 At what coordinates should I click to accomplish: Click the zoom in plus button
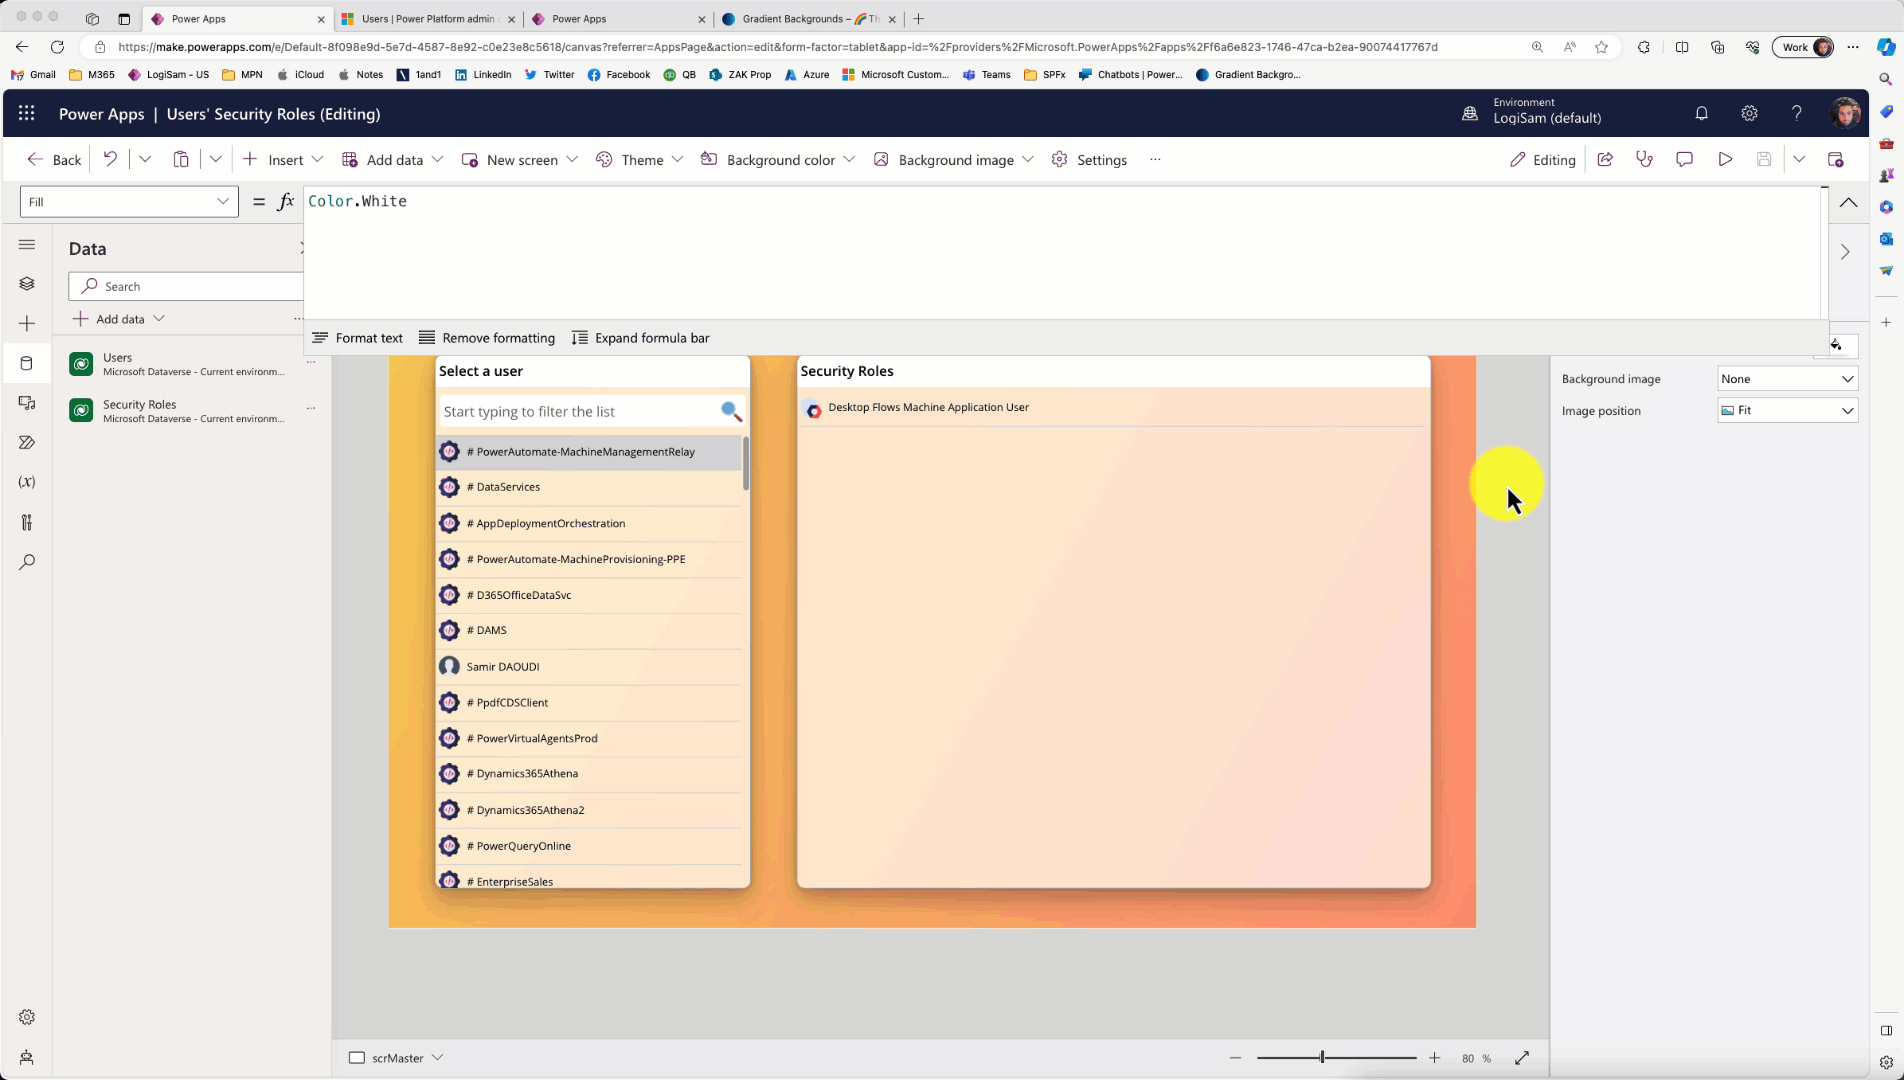point(1434,1058)
